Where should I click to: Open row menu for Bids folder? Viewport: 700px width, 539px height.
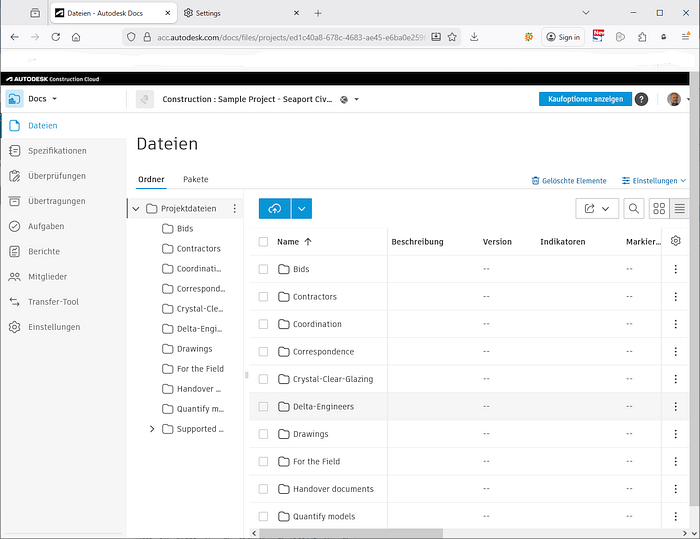pos(675,269)
